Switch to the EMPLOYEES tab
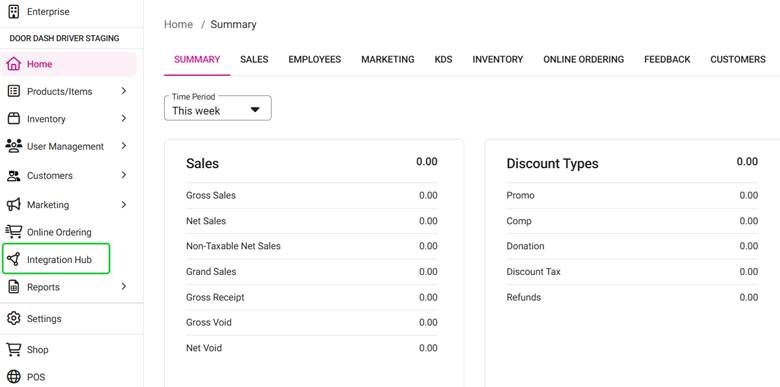The height and width of the screenshot is (387, 780). (315, 60)
